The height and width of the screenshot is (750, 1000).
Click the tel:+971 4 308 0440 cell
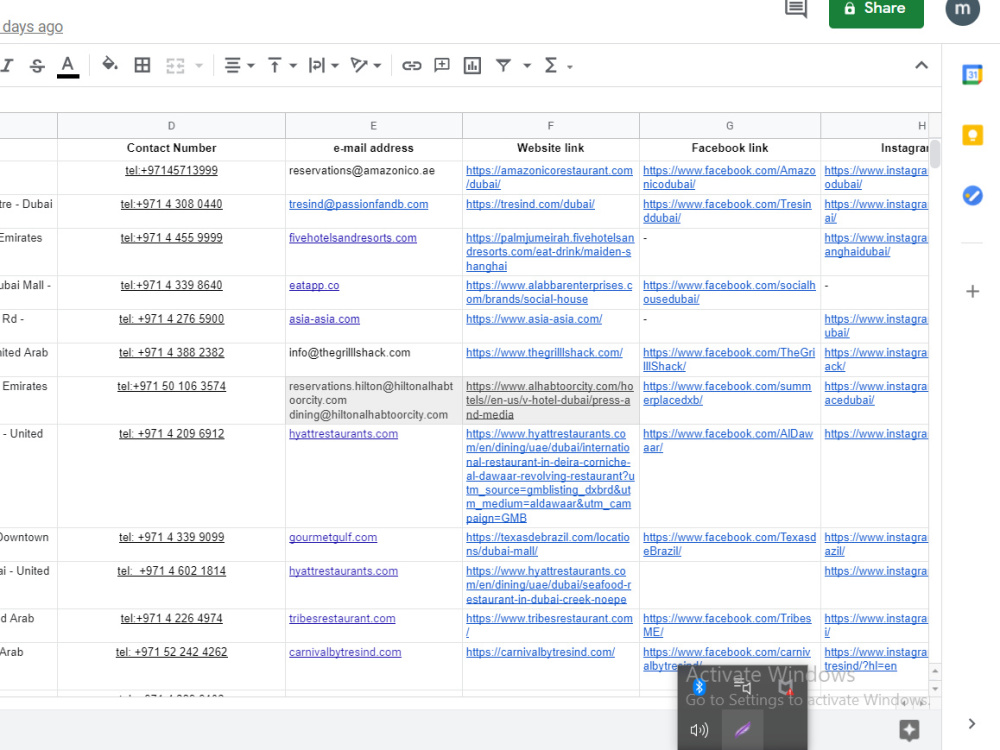click(x=171, y=211)
